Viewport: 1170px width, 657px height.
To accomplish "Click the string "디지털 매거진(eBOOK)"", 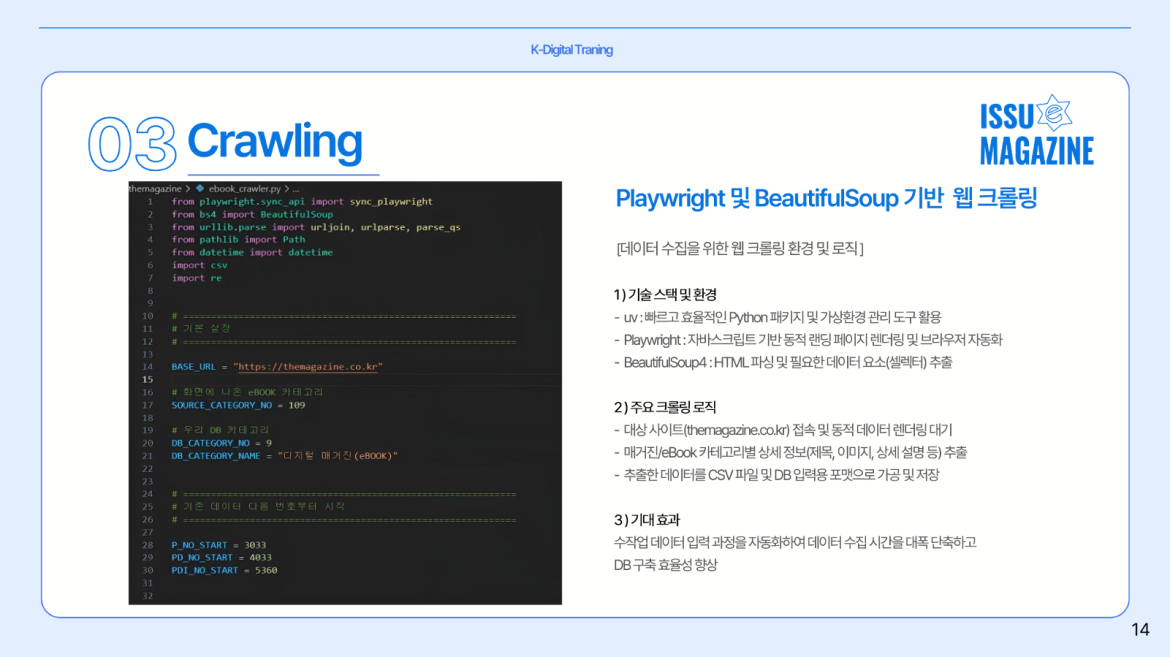I will (337, 455).
